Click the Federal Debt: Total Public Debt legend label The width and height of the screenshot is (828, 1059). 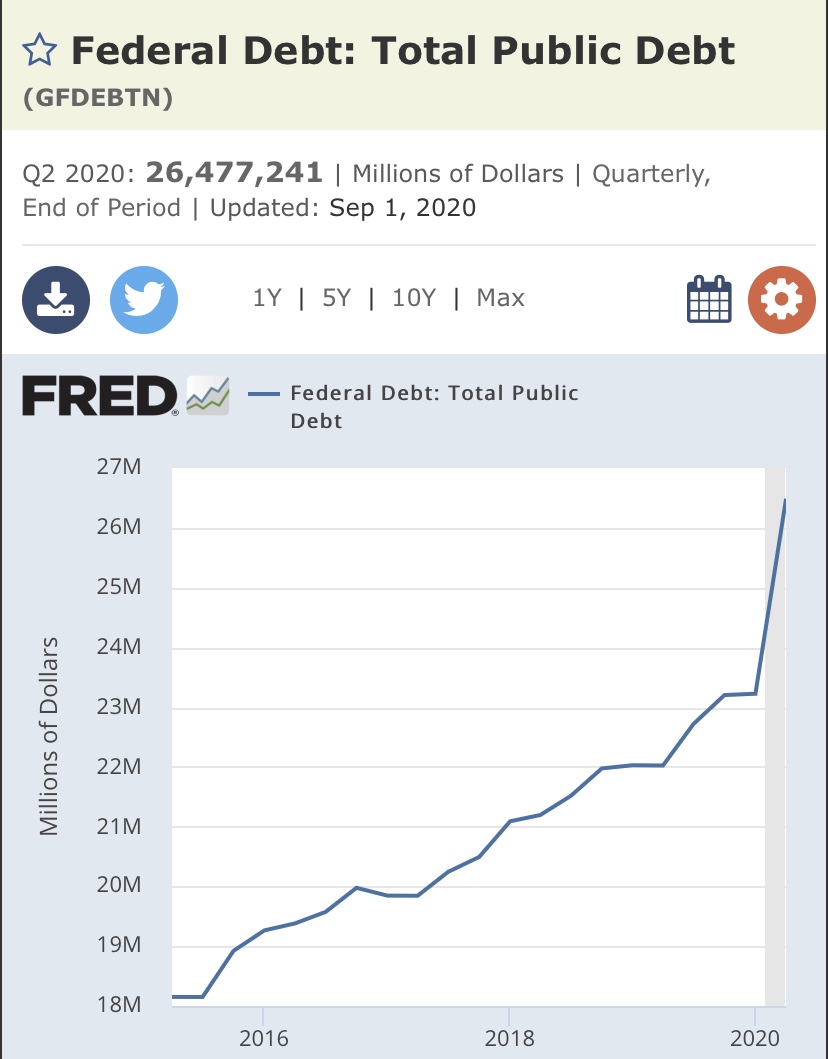pos(434,406)
